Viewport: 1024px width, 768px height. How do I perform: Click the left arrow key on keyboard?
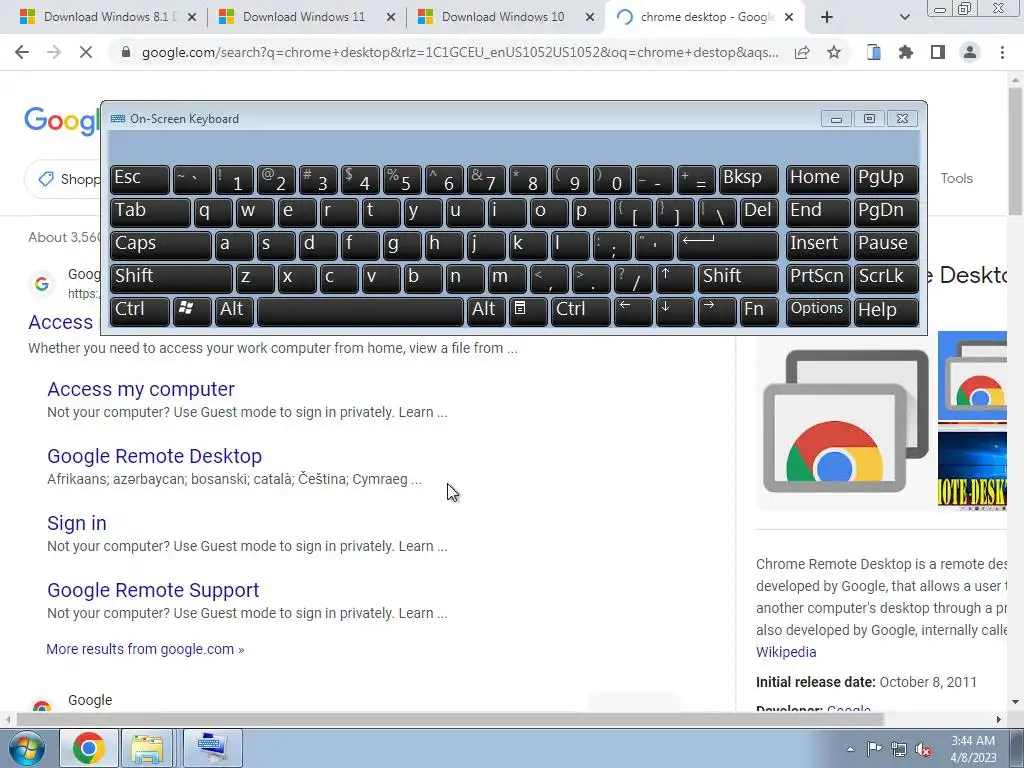click(x=632, y=311)
